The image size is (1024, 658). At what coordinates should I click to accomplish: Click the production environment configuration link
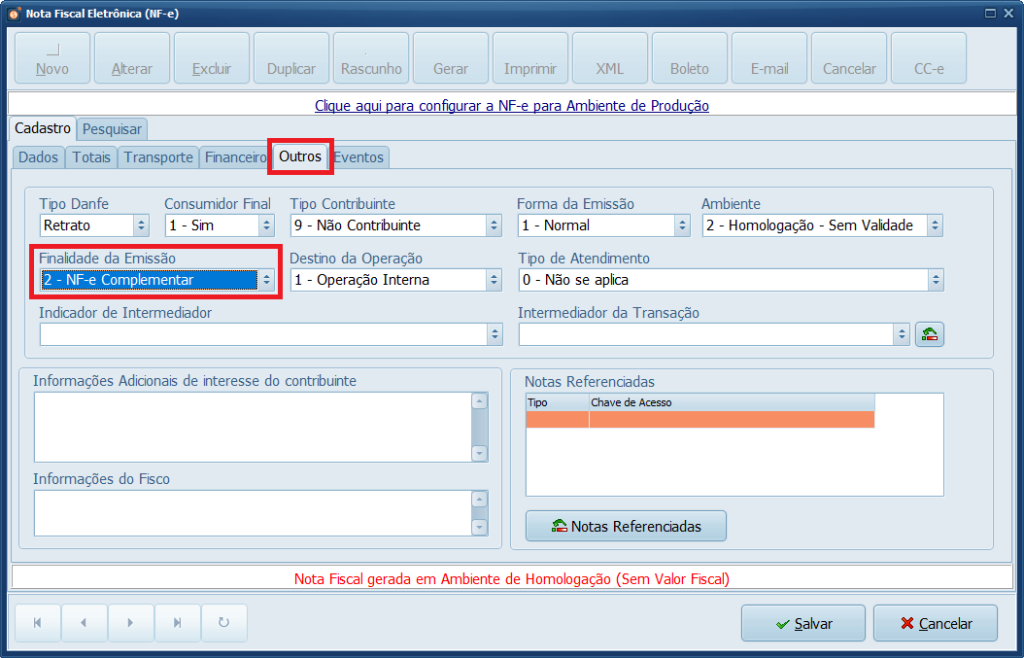point(512,106)
